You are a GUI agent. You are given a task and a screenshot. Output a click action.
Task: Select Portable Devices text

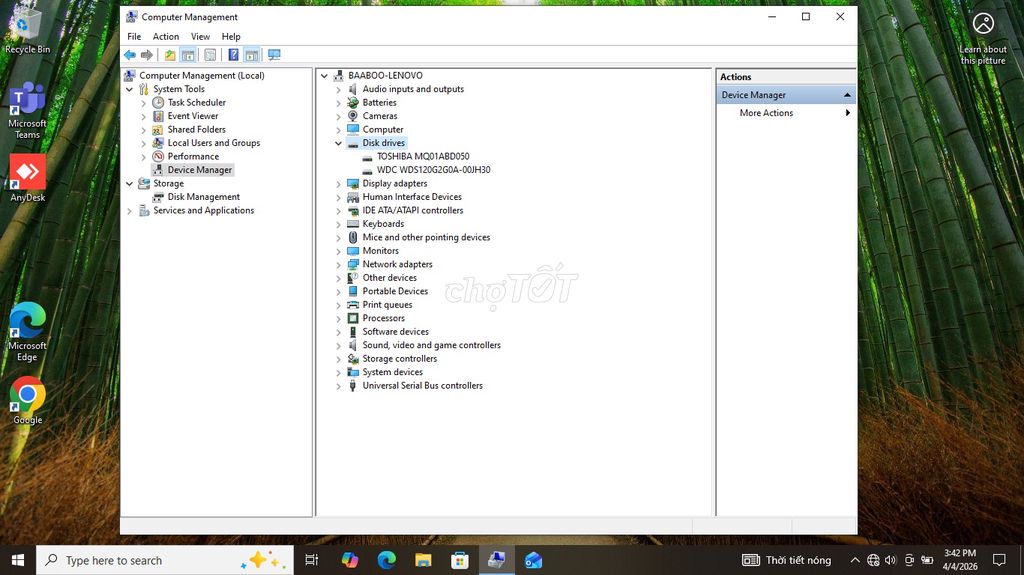tap(395, 291)
